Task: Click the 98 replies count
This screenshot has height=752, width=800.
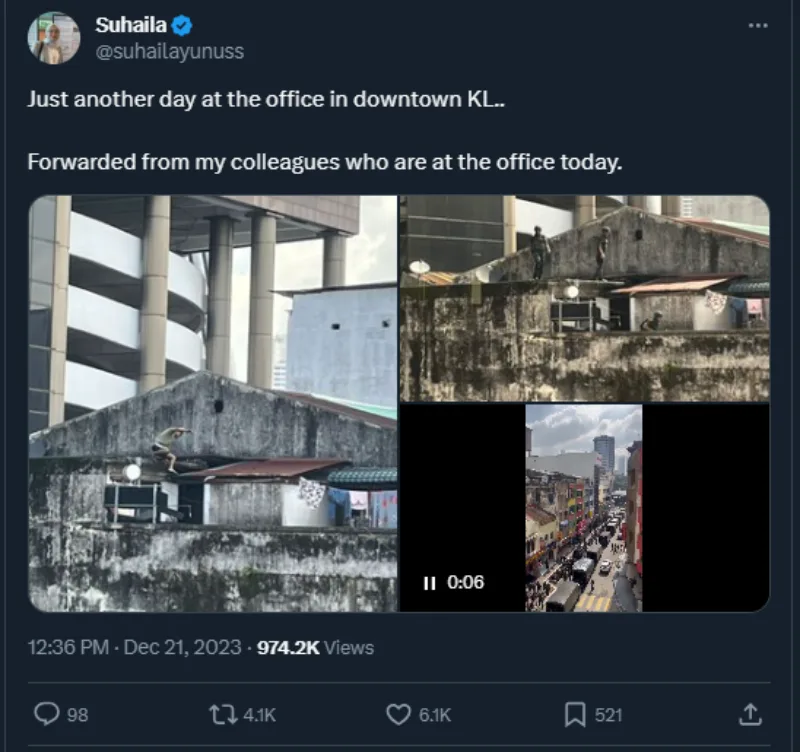Action: pyautogui.click(x=78, y=715)
